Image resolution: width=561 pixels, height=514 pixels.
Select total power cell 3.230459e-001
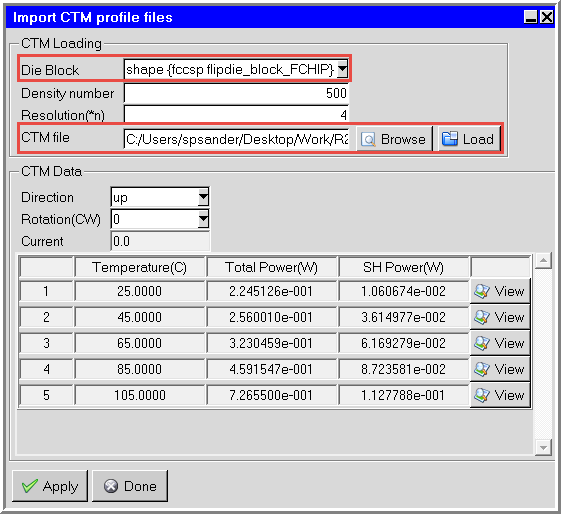272,343
